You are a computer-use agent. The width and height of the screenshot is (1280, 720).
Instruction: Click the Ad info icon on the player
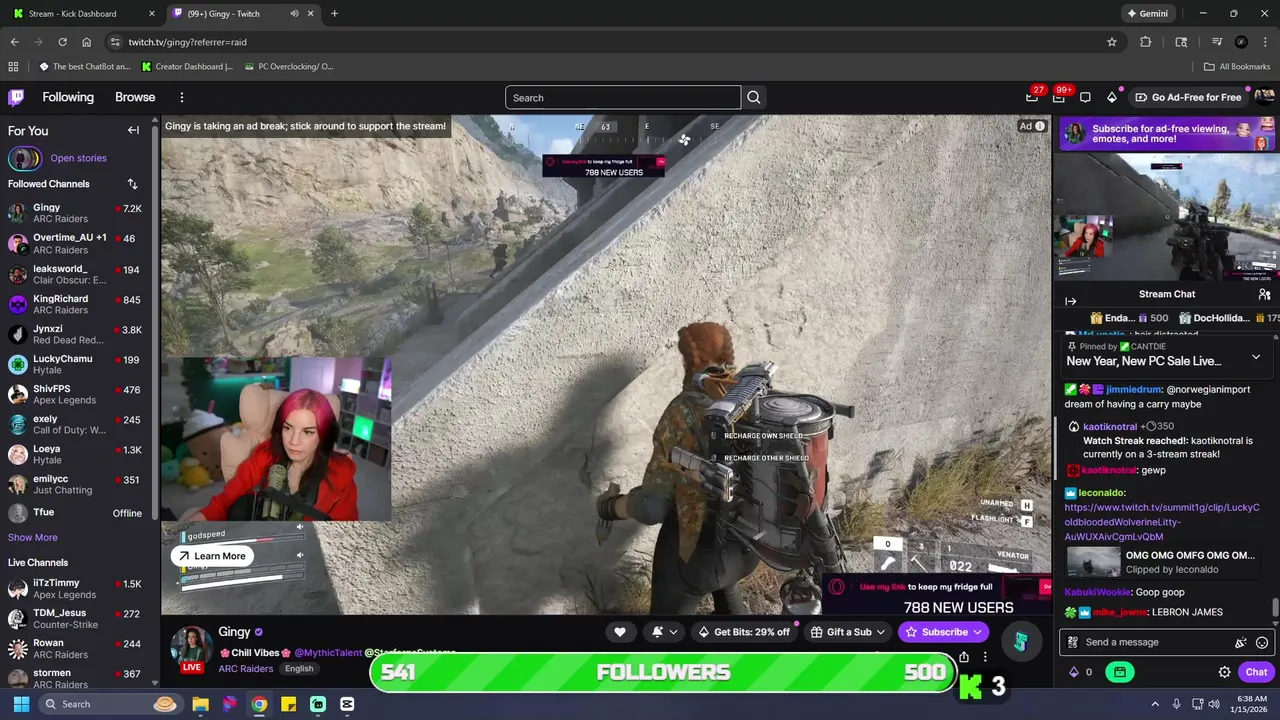pos(1040,126)
